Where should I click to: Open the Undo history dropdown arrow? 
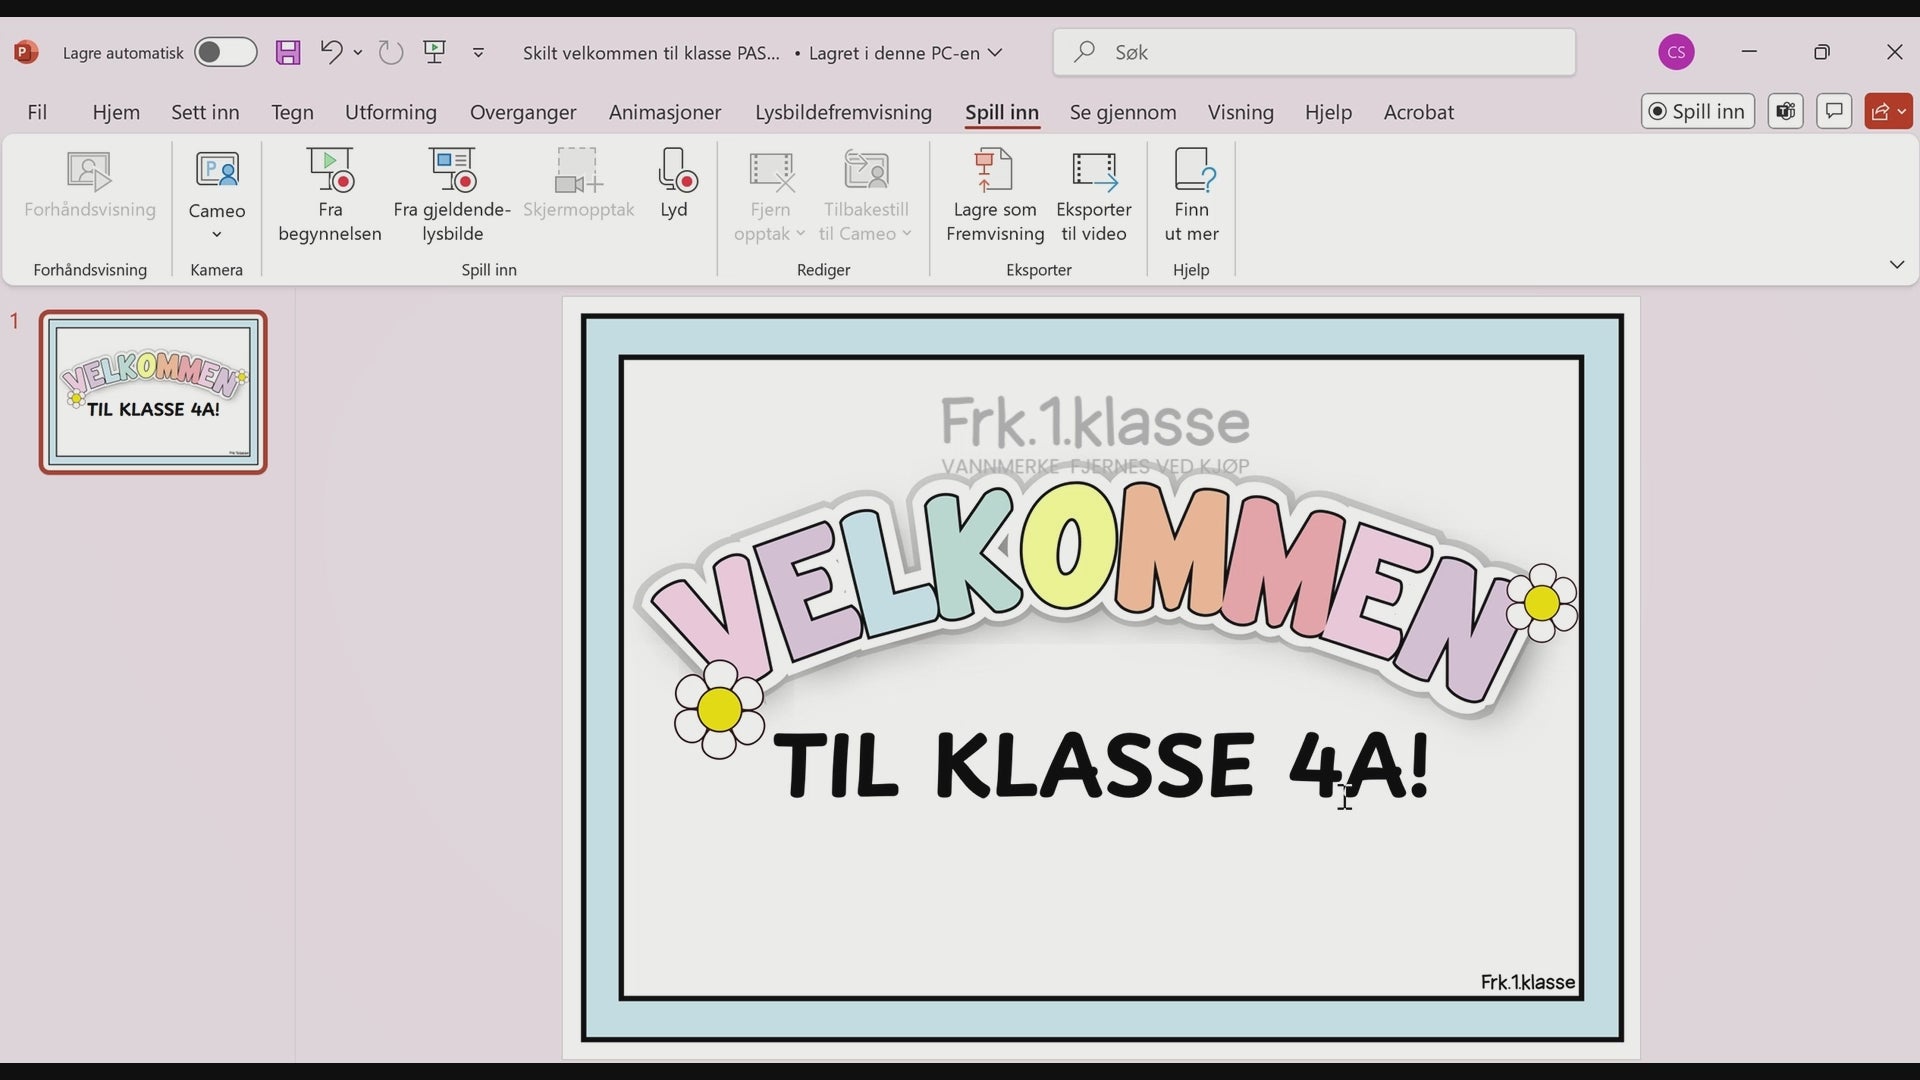(358, 52)
